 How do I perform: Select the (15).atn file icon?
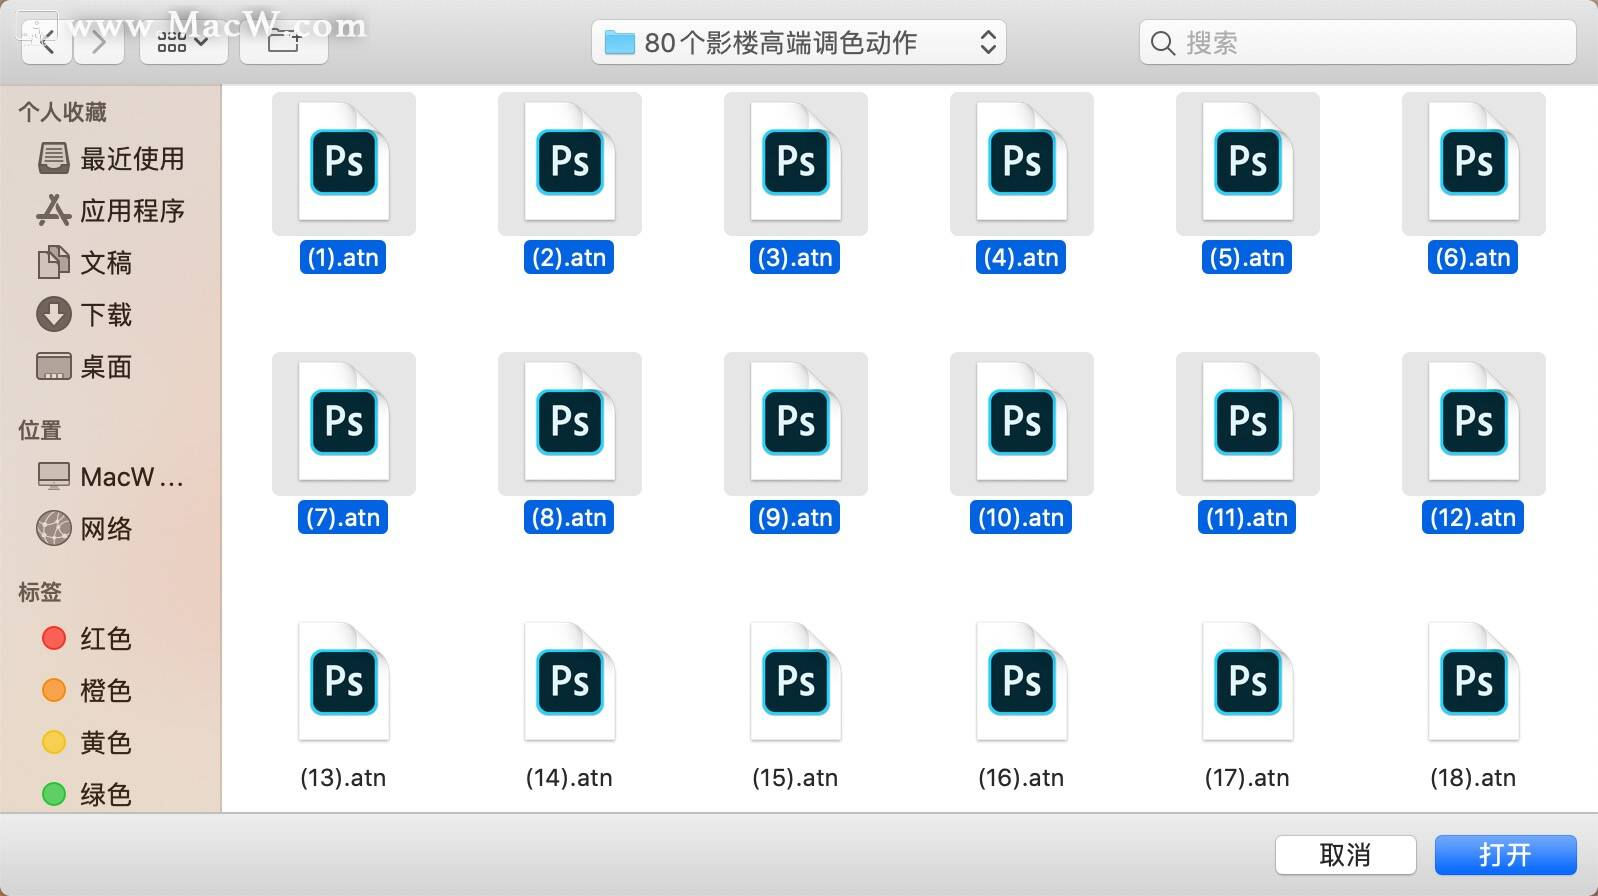796,683
